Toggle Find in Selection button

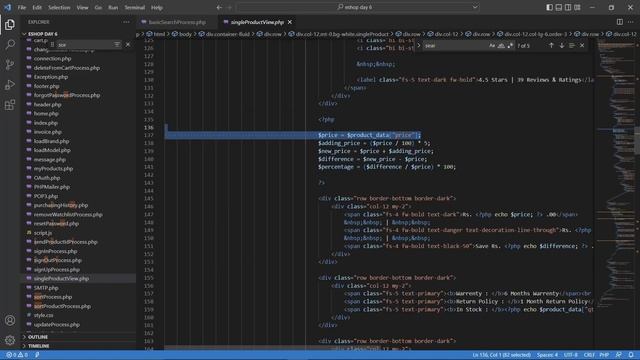(x=572, y=46)
